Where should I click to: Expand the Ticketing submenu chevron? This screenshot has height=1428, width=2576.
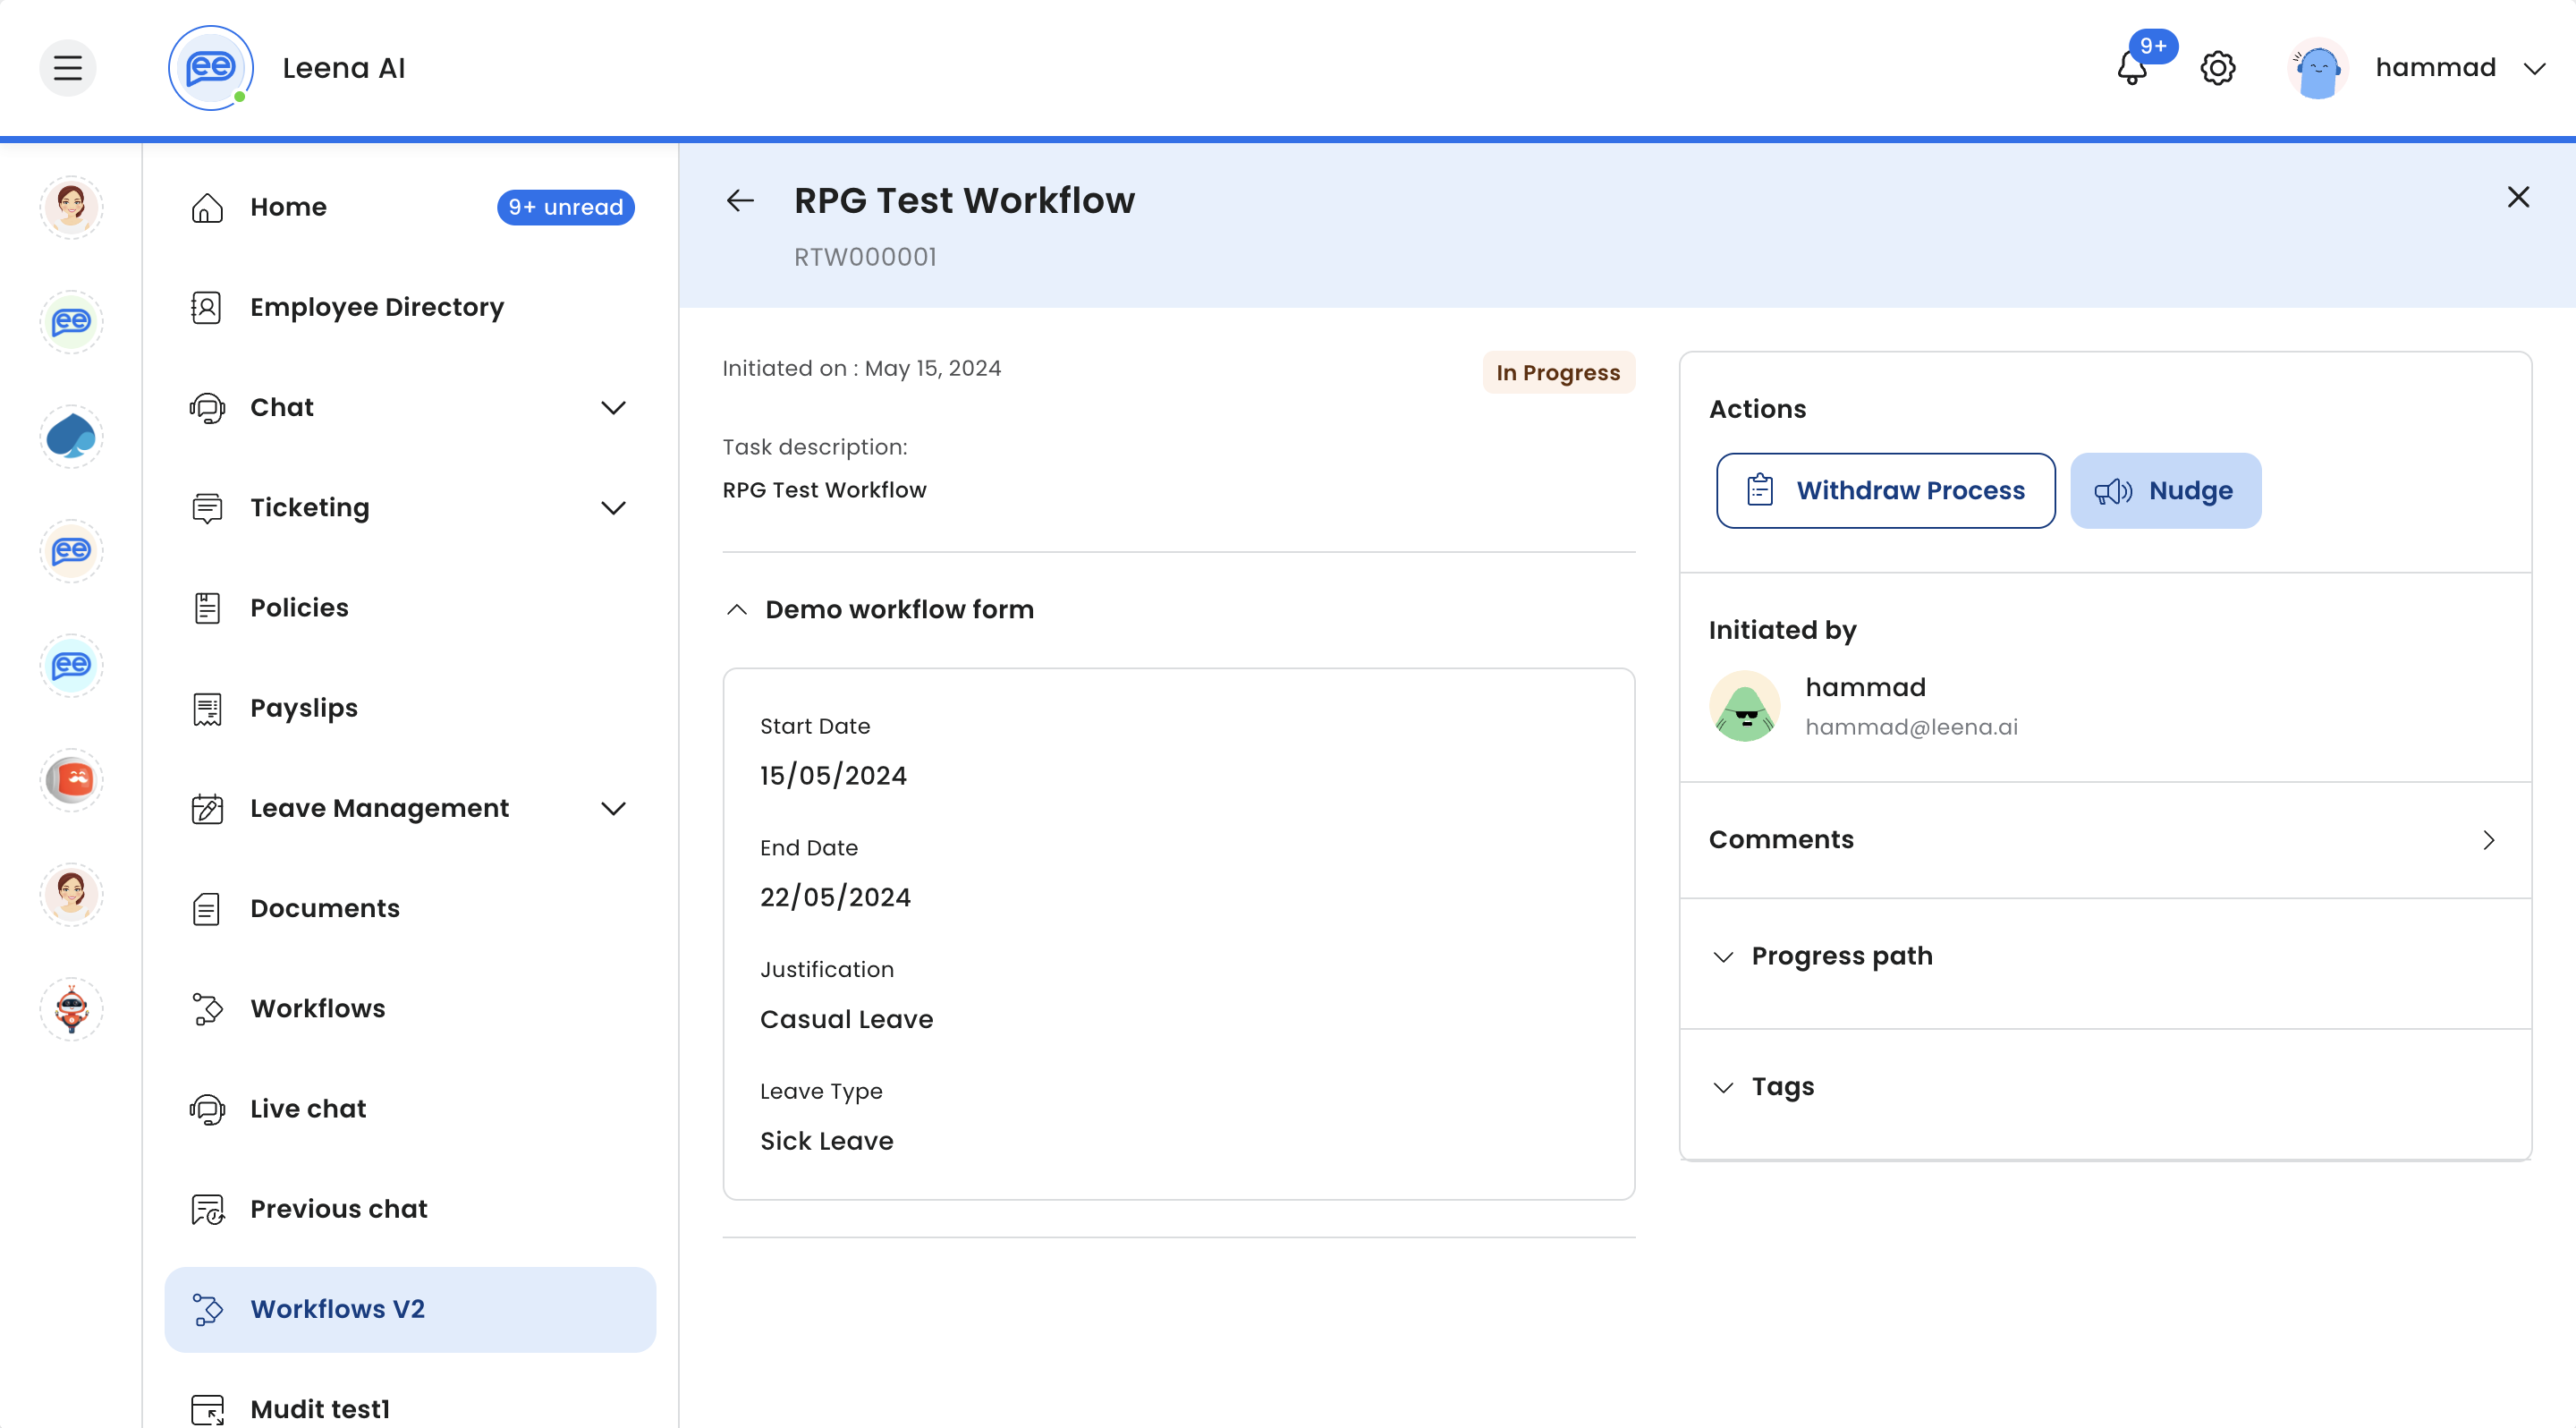tap(613, 507)
